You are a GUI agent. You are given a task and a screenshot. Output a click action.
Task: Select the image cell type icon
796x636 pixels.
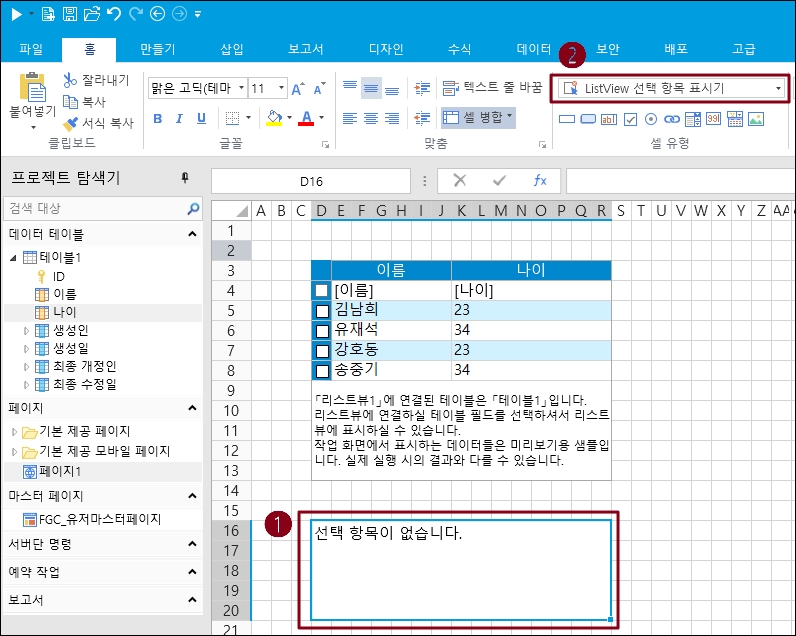coord(756,119)
